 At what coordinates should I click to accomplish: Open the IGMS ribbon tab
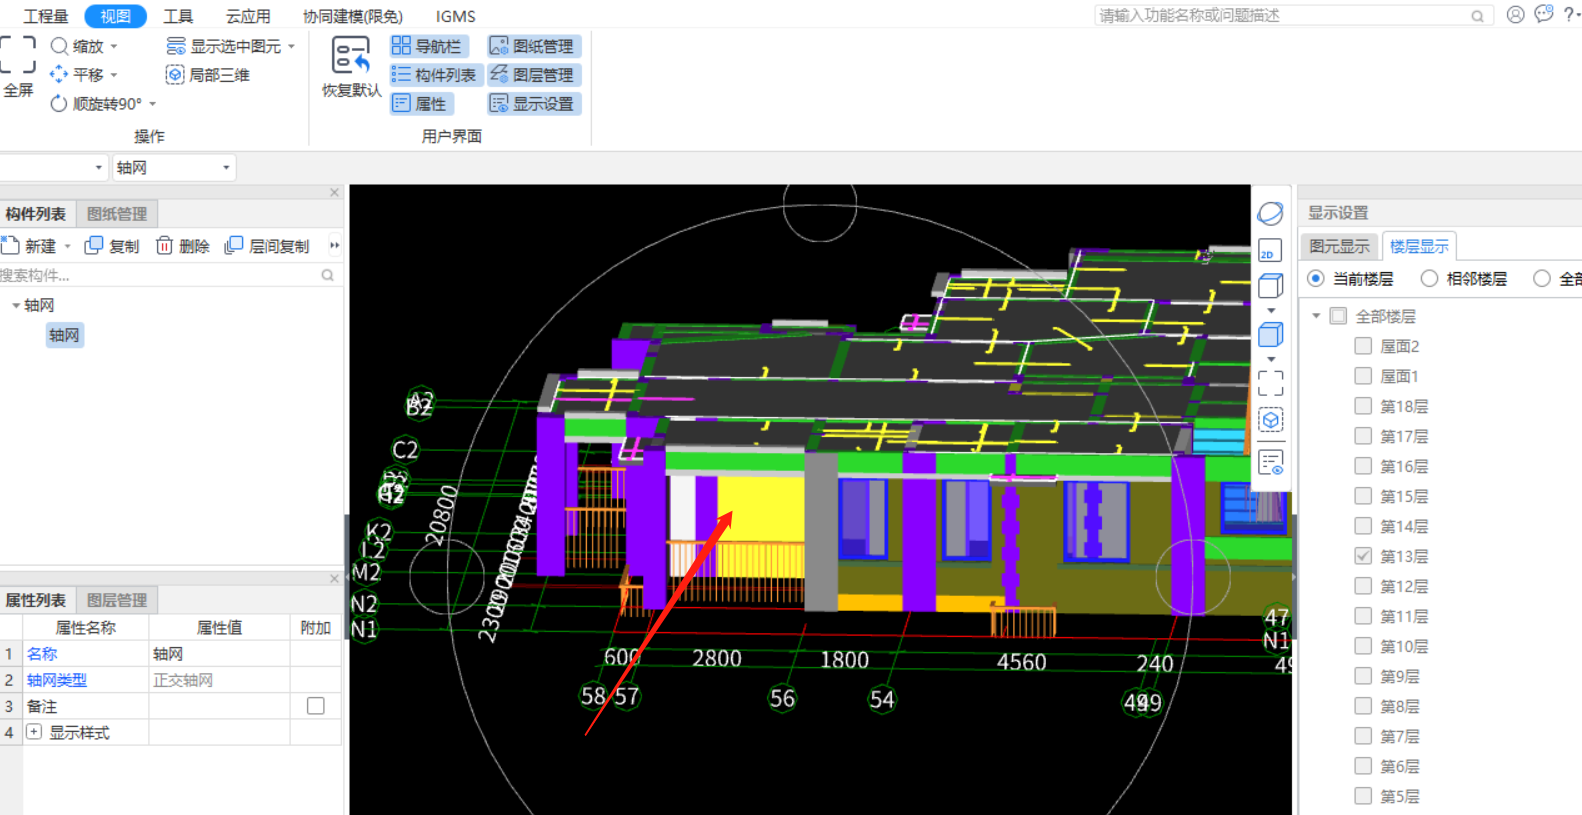click(x=455, y=16)
